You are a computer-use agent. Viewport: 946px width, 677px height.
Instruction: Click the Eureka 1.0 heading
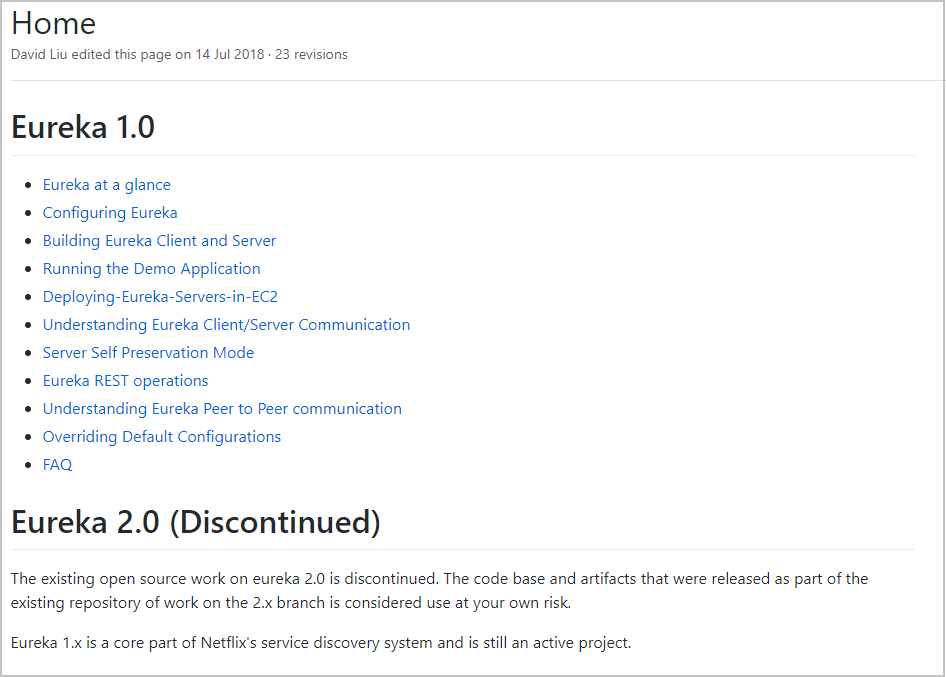[x=83, y=127]
